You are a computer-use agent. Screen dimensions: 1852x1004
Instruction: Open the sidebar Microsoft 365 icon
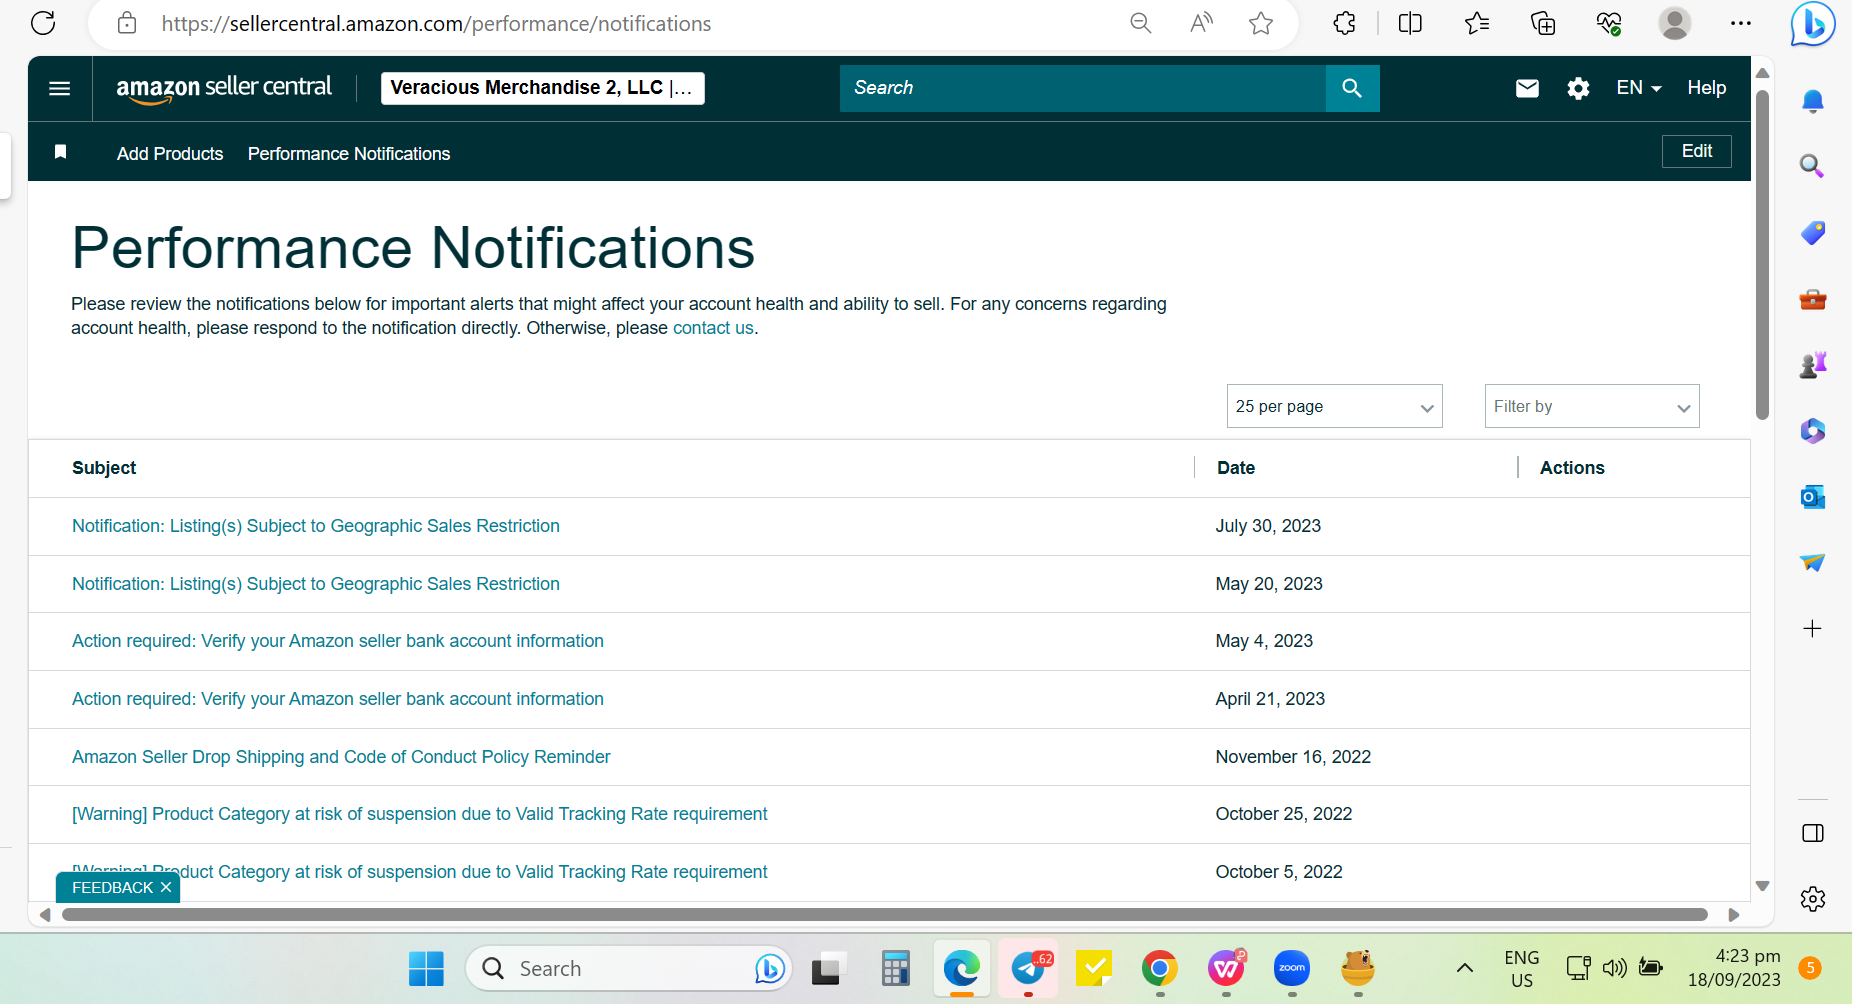click(1813, 431)
